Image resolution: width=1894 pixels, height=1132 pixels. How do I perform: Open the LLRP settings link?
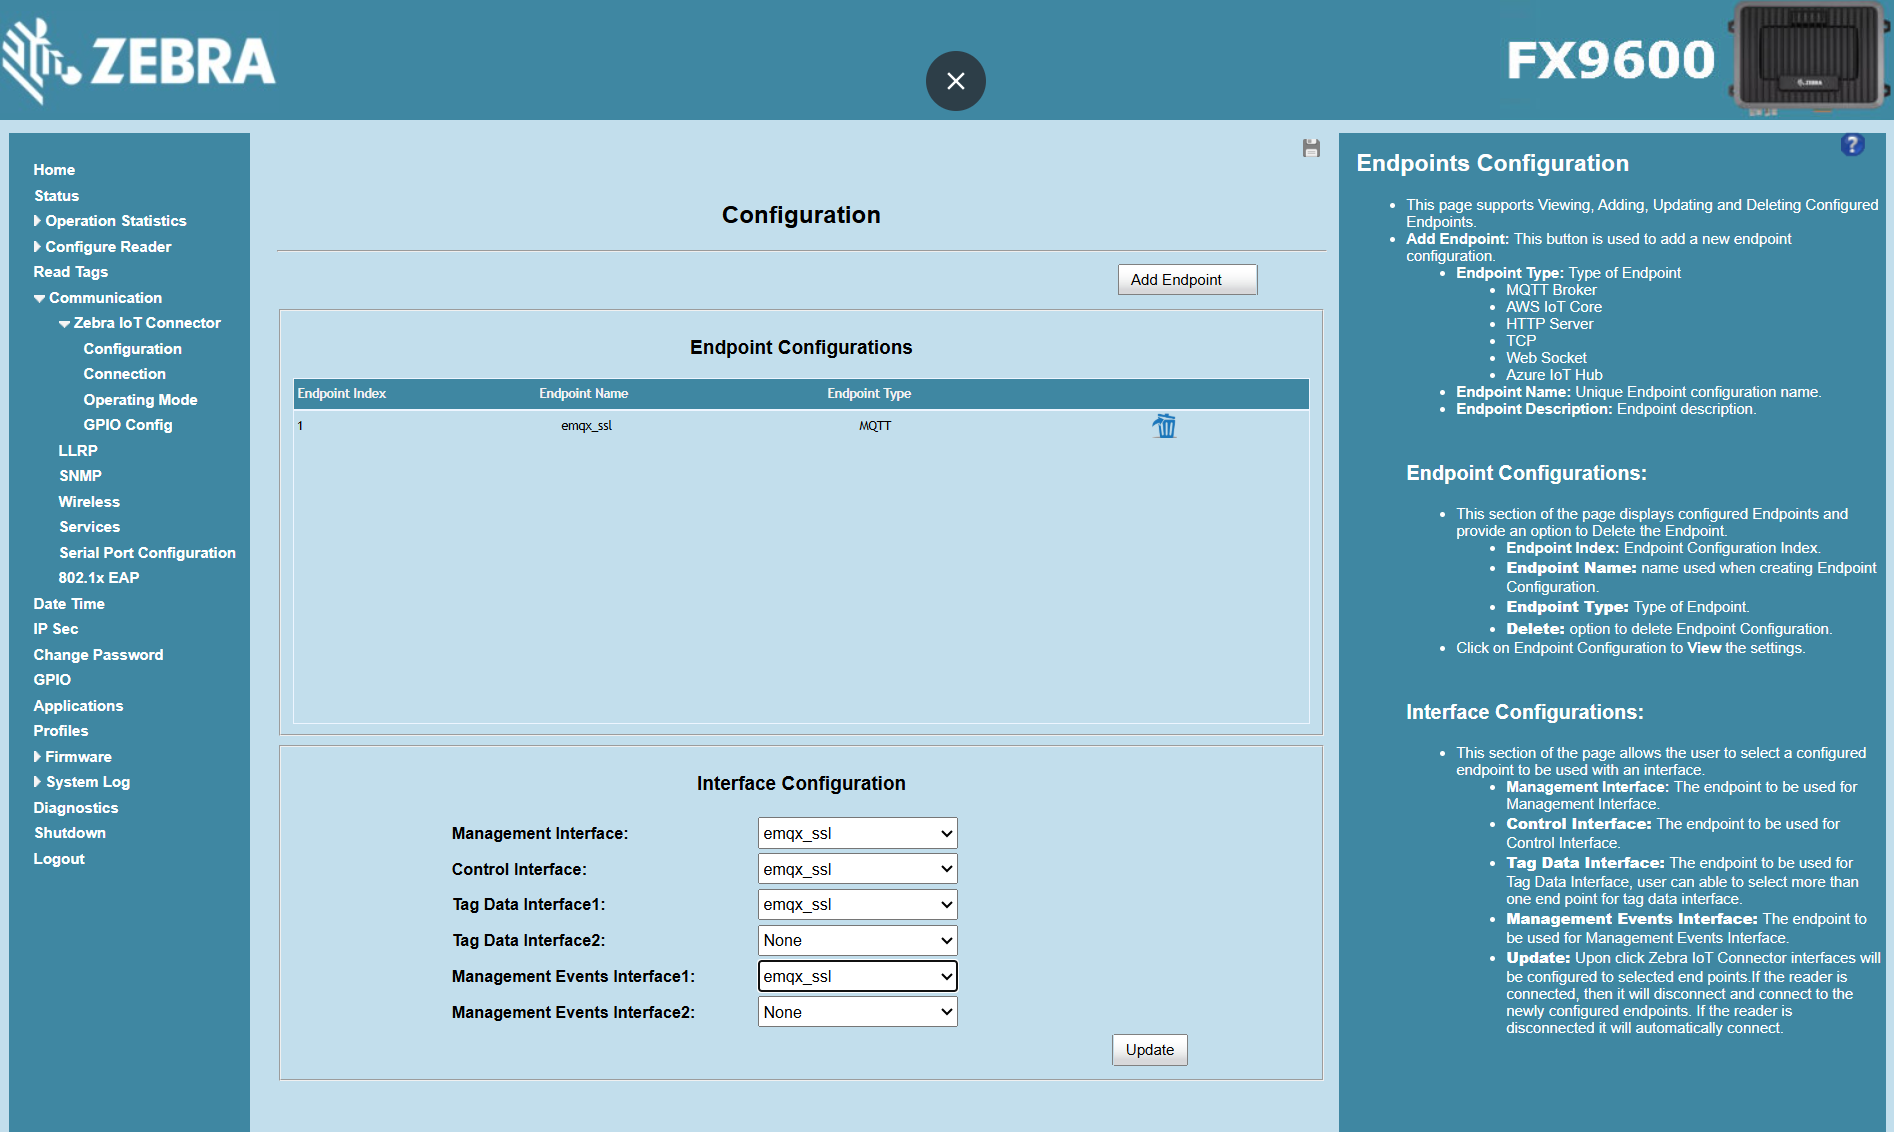[x=77, y=451]
